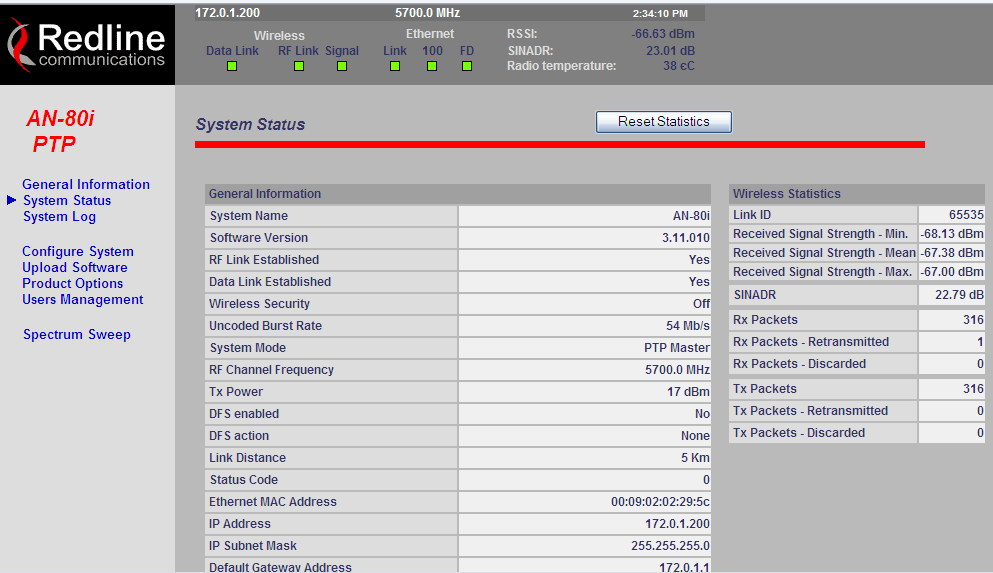Click the Ethernet 100 speed LED
Image resolution: width=993 pixels, height=573 pixels.
coord(432,66)
